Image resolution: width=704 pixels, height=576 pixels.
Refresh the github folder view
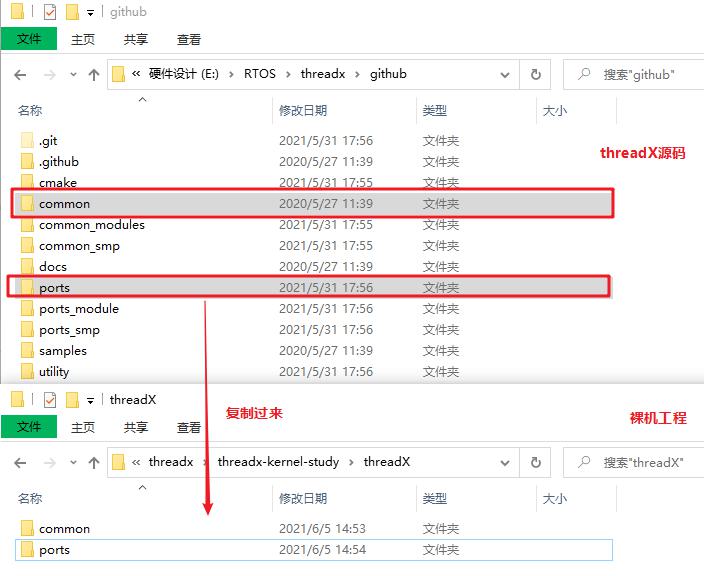(x=535, y=75)
